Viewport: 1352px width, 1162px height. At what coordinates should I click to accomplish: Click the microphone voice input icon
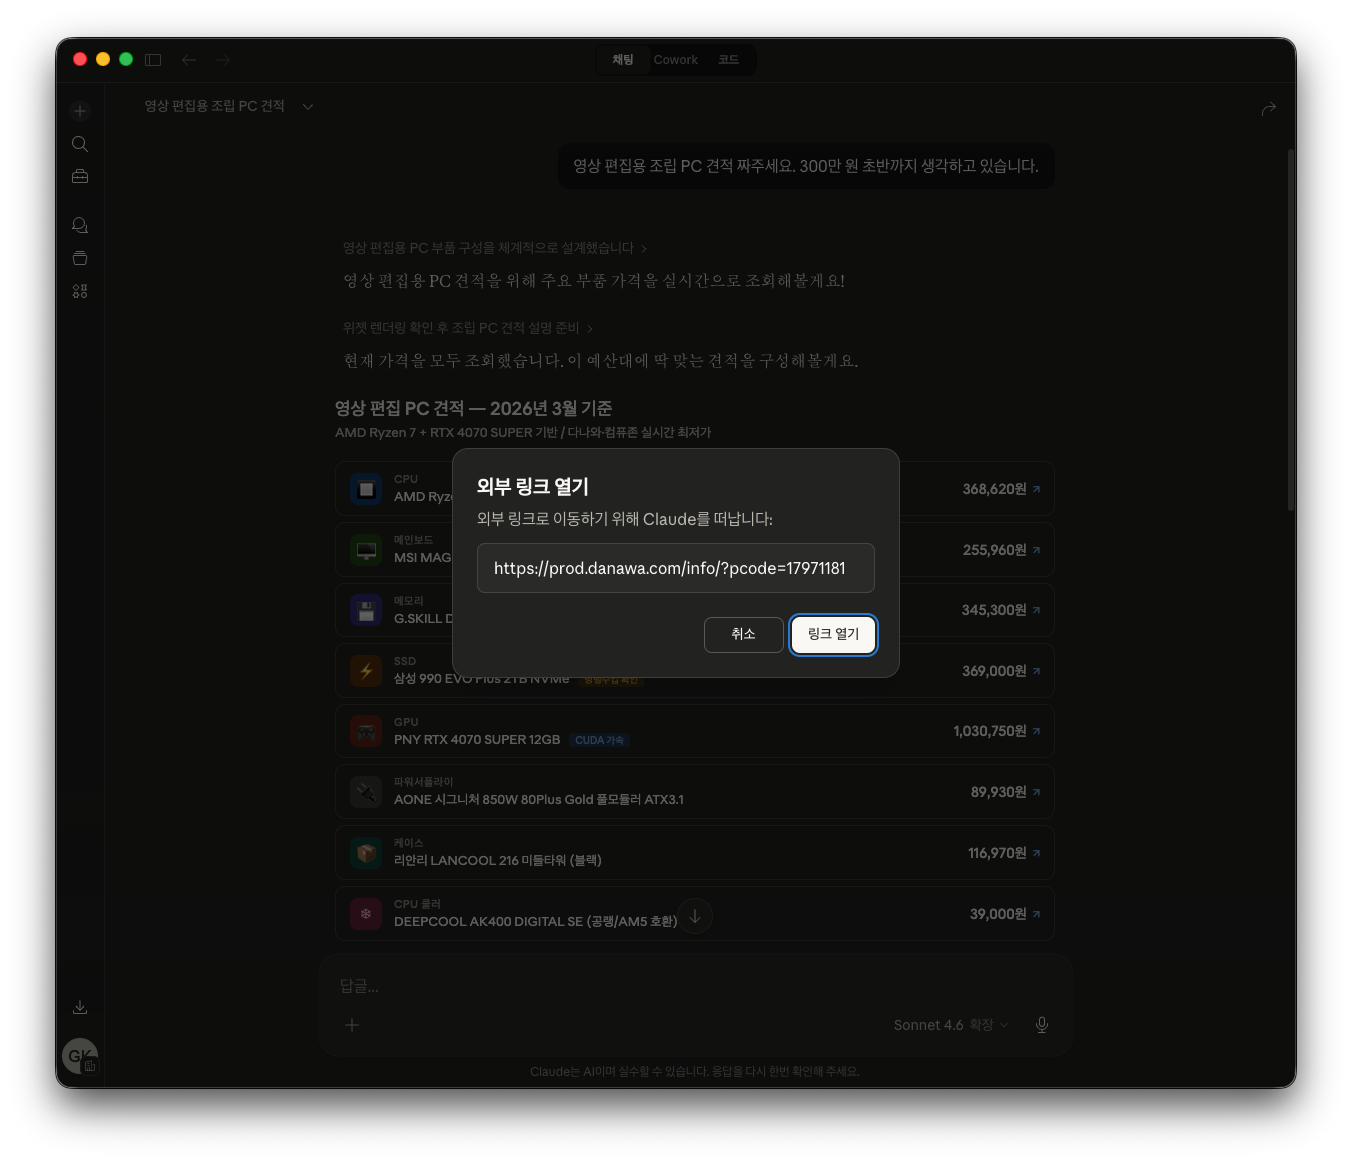[1042, 1025]
